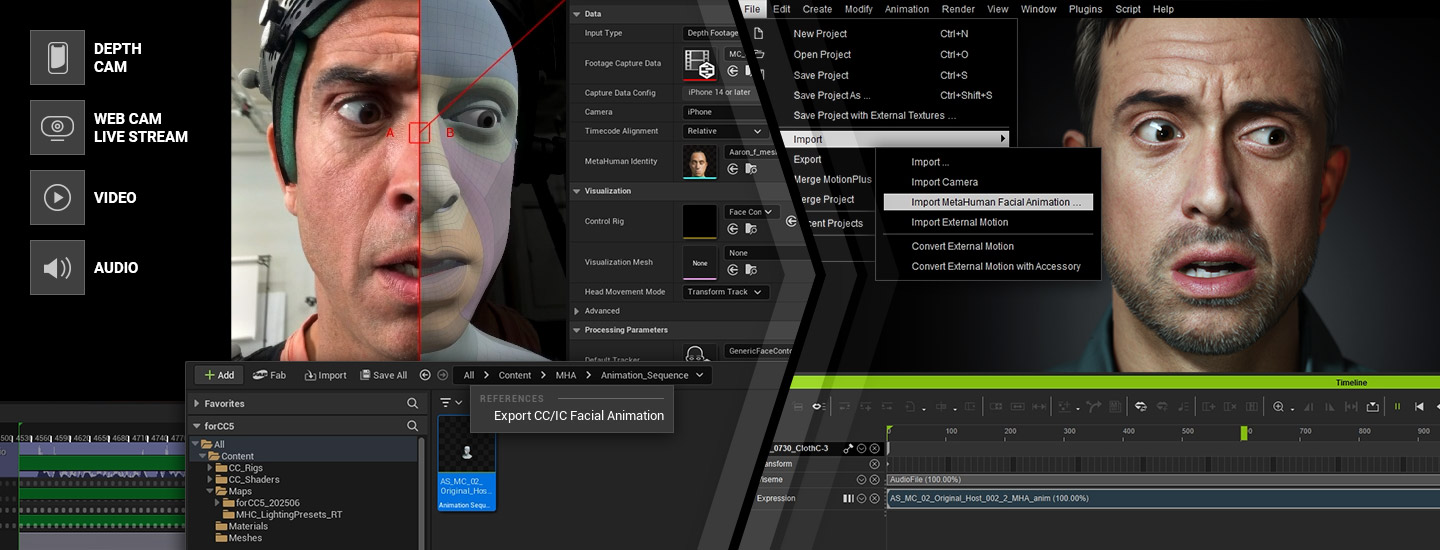Click the Depth Cam phone icon
Viewport: 1440px width, 550px height.
tap(57, 57)
